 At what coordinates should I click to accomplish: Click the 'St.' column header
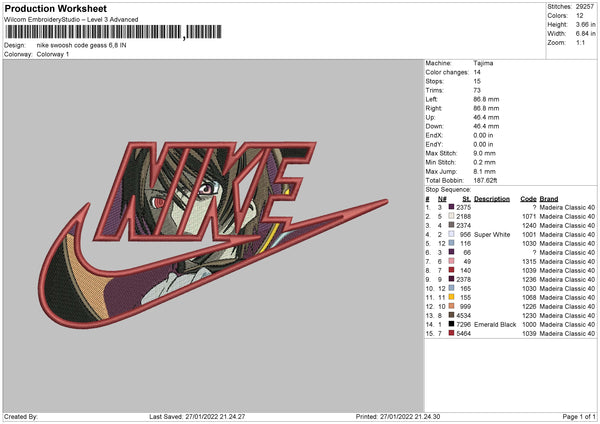(x=466, y=199)
